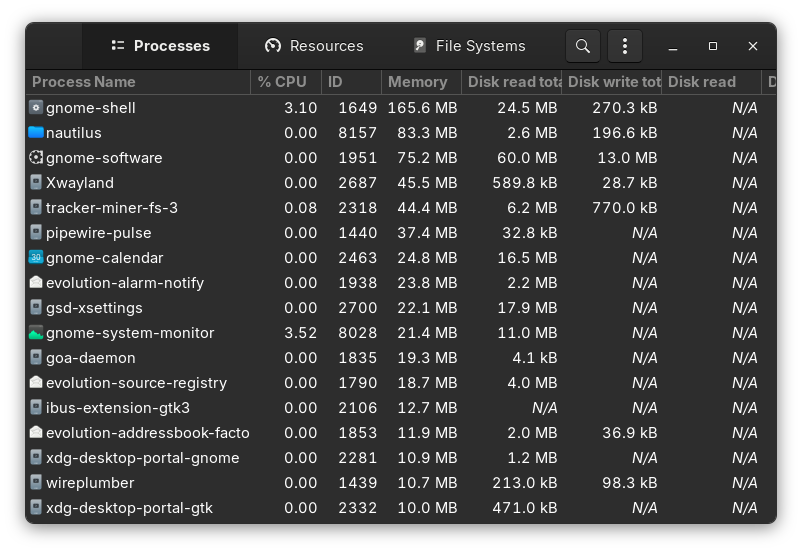802x552 pixels.
Task: Click the gnome-software icon
Action: click(36, 158)
